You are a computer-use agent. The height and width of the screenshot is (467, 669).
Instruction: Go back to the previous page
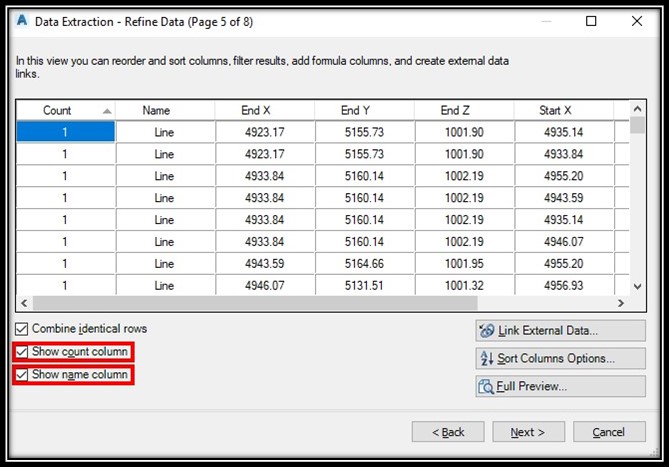[448, 432]
